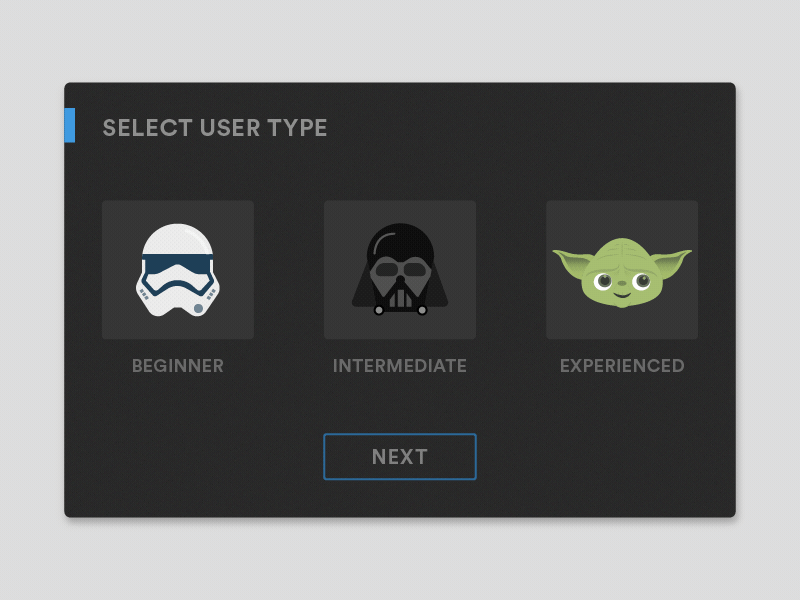Viewport: 800px width, 600px height.
Task: Click Yoda's left eye
Action: point(604,280)
